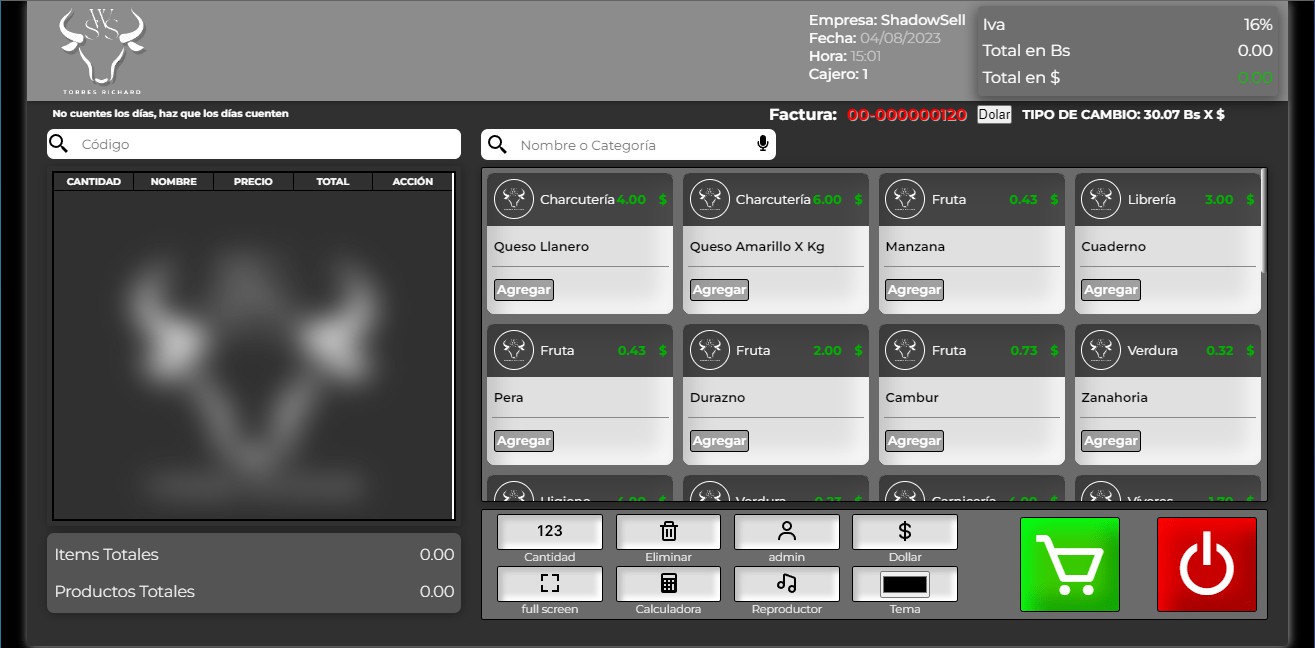Toggle the Dollar currency button
Image resolution: width=1315 pixels, height=648 pixels.
(904, 532)
